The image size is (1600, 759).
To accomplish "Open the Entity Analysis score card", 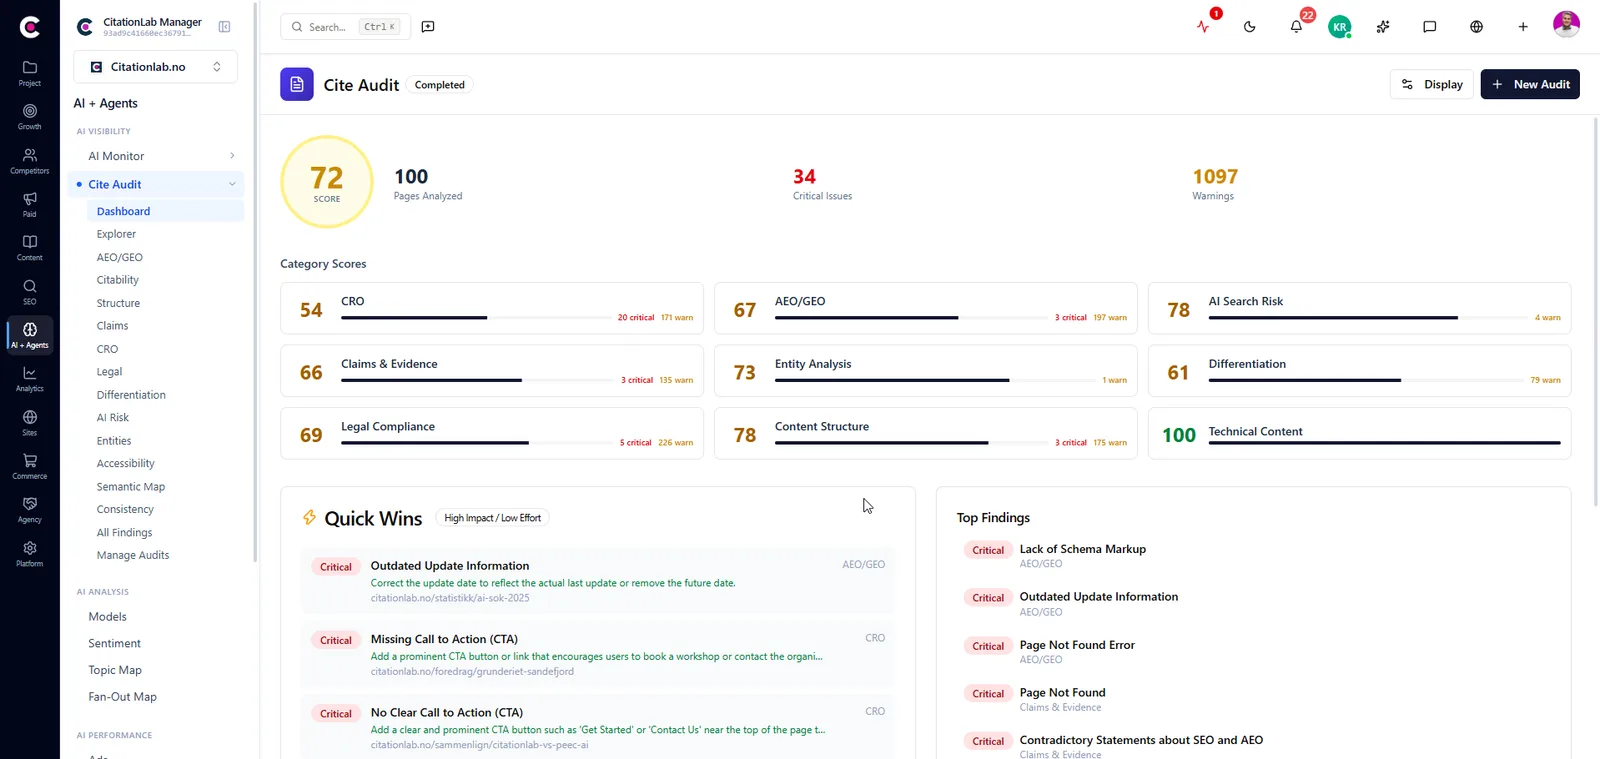I will (926, 371).
